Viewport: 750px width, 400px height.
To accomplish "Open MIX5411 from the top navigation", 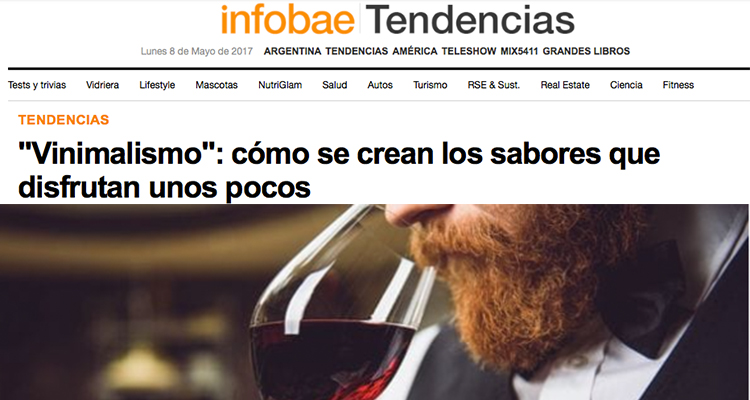I will 519,51.
